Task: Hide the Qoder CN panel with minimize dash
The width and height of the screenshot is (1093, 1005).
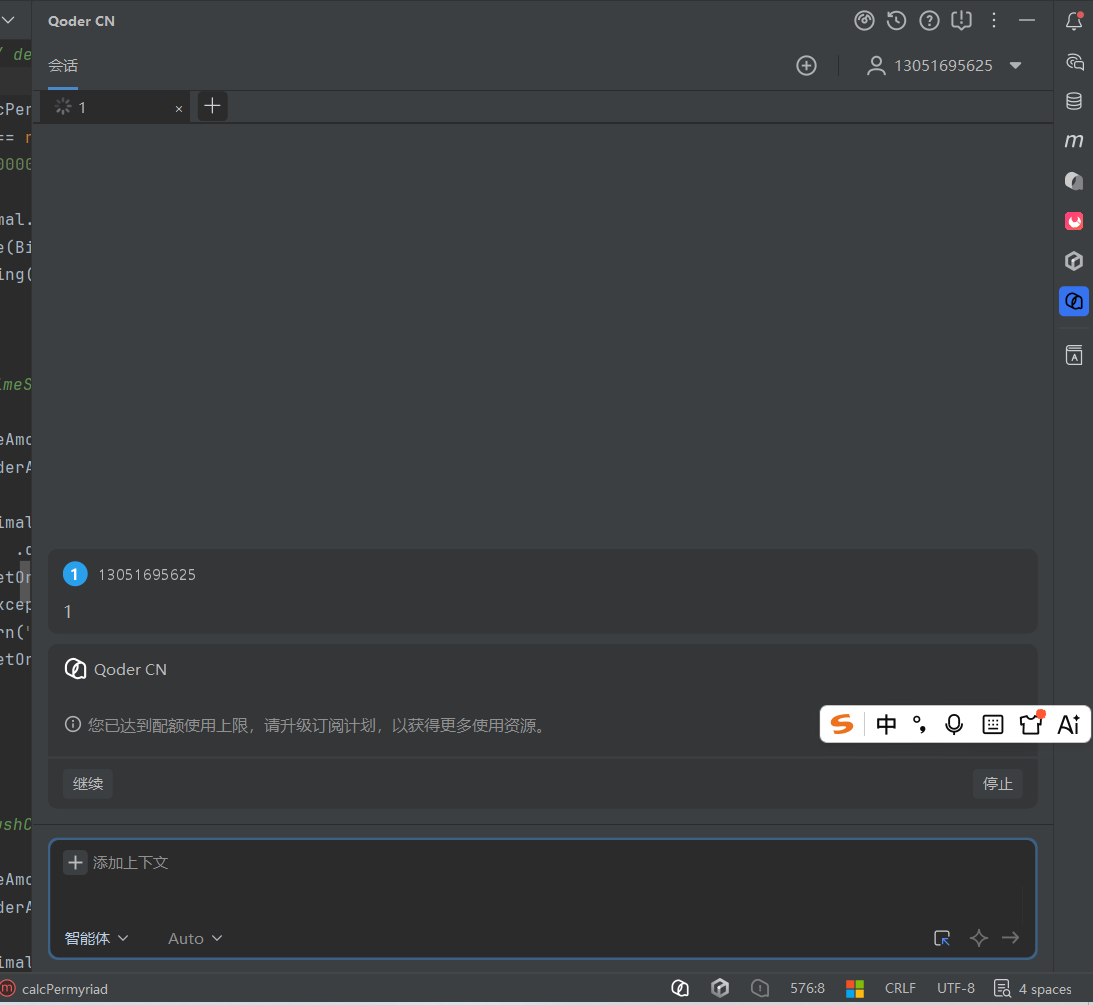Action: coord(1027,21)
